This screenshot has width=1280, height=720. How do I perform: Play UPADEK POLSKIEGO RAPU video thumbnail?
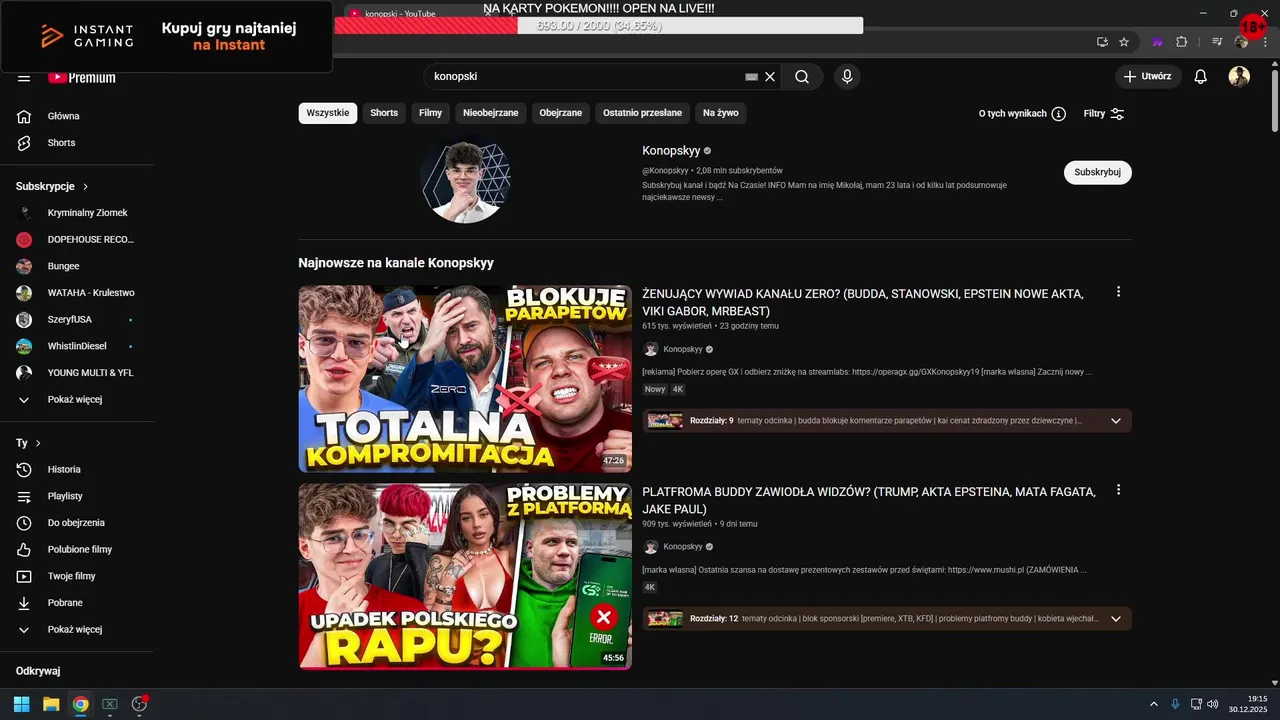pos(465,577)
